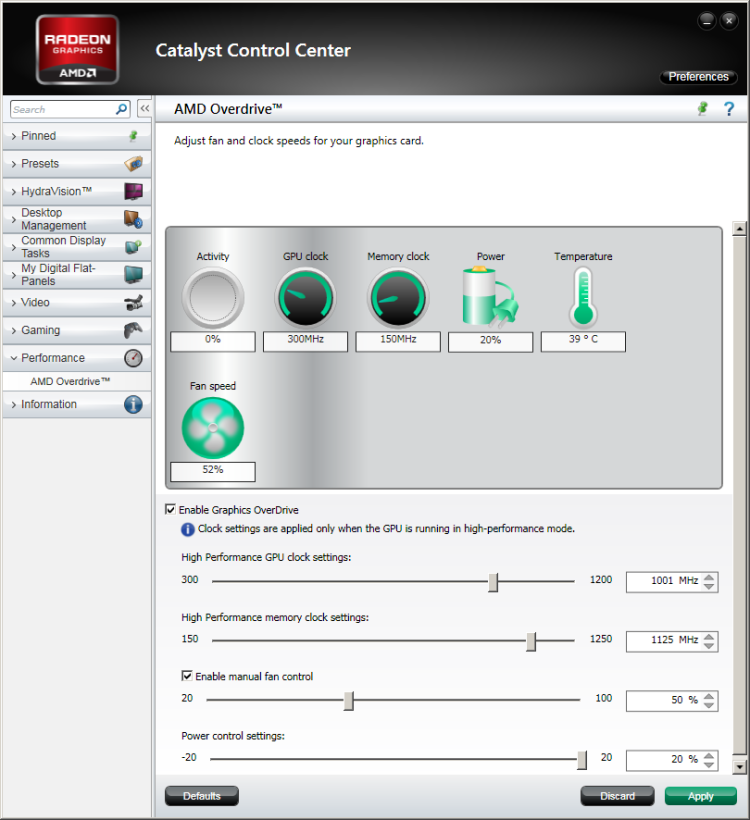The image size is (750, 820).
Task: Open the help question mark icon
Action: [729, 109]
